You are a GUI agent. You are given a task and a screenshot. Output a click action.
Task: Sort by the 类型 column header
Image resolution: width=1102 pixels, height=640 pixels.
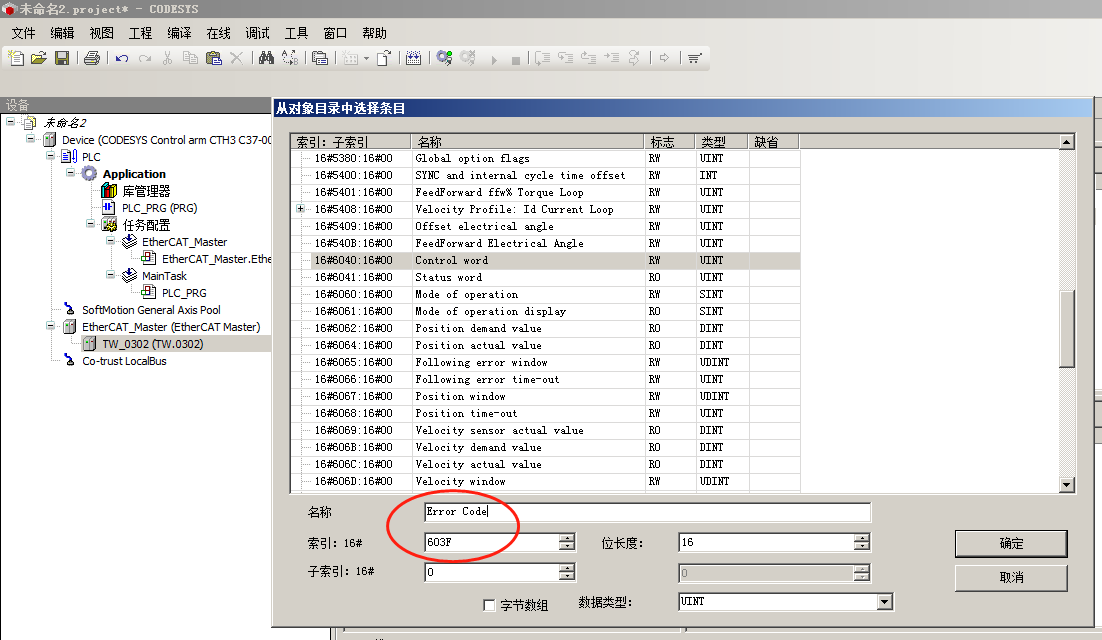(721, 142)
